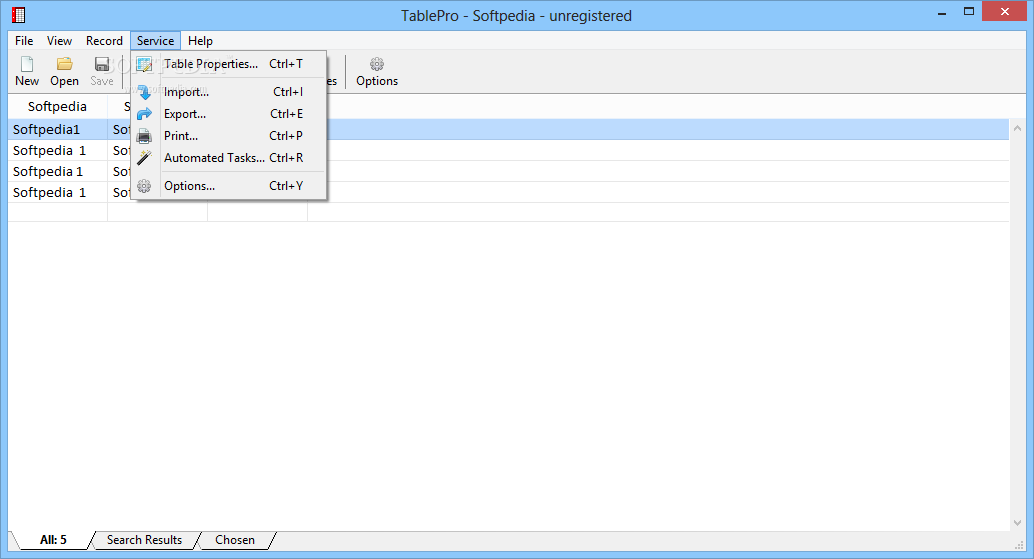Click the Import down-arrow menu icon
Image resolution: width=1034 pixels, height=559 pixels.
(x=144, y=92)
